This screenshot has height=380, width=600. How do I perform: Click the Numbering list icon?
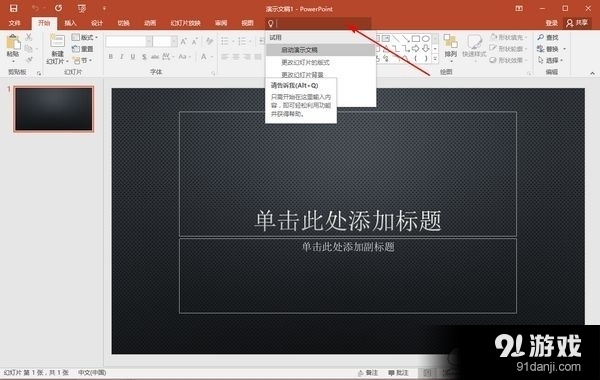[x=243, y=41]
